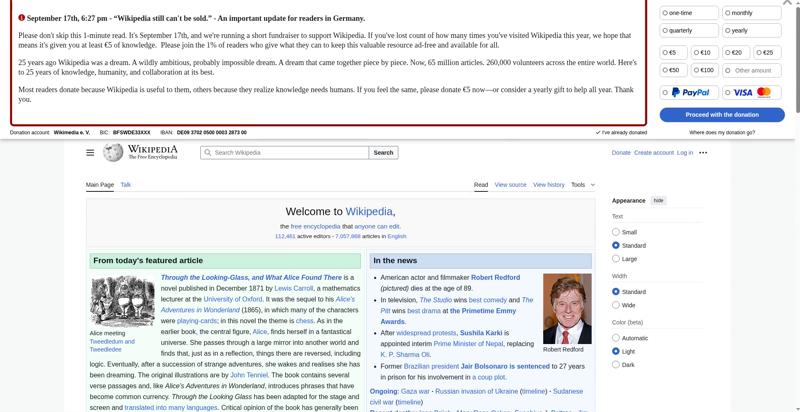Open the University of Oxford link
The height and width of the screenshot is (412, 800).
point(233,299)
